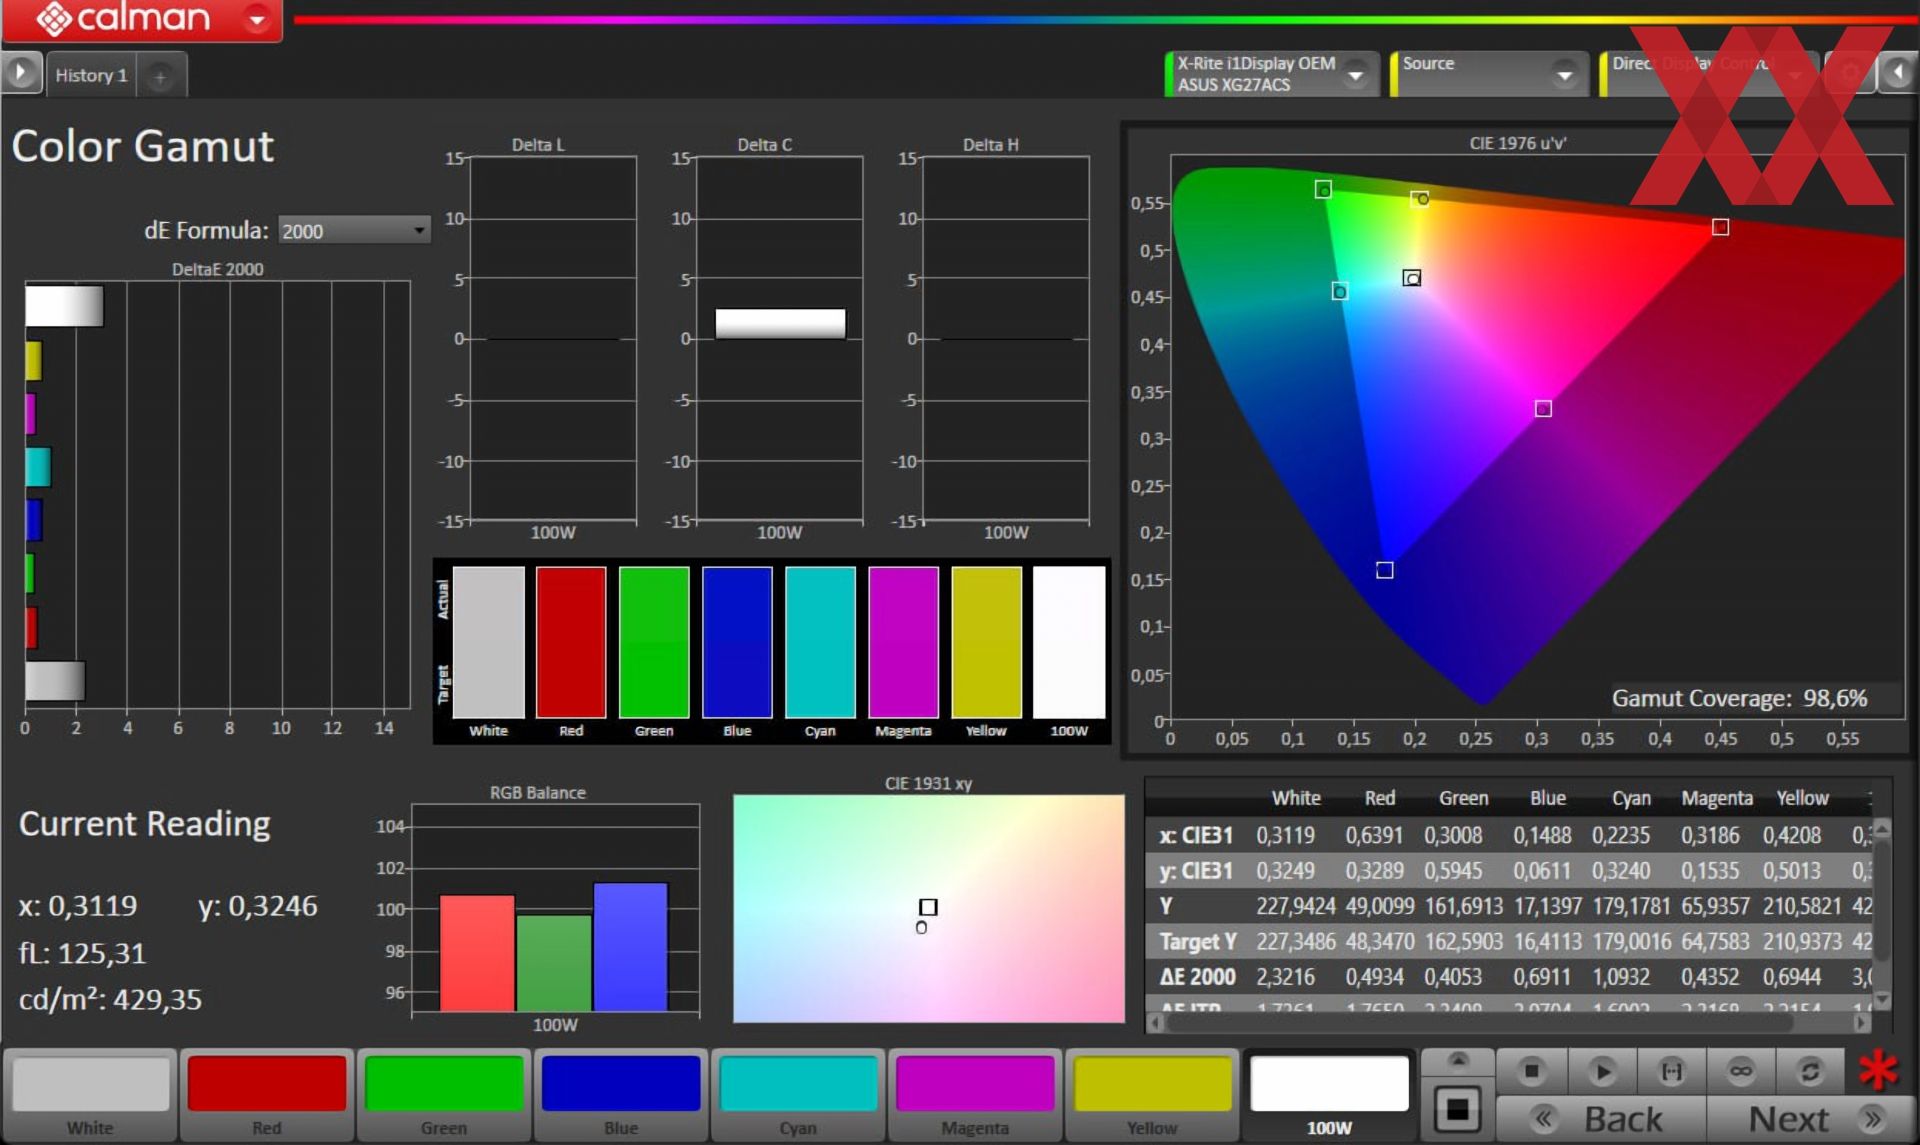Select the Yellow patch swatch at bottom

click(x=1152, y=1094)
